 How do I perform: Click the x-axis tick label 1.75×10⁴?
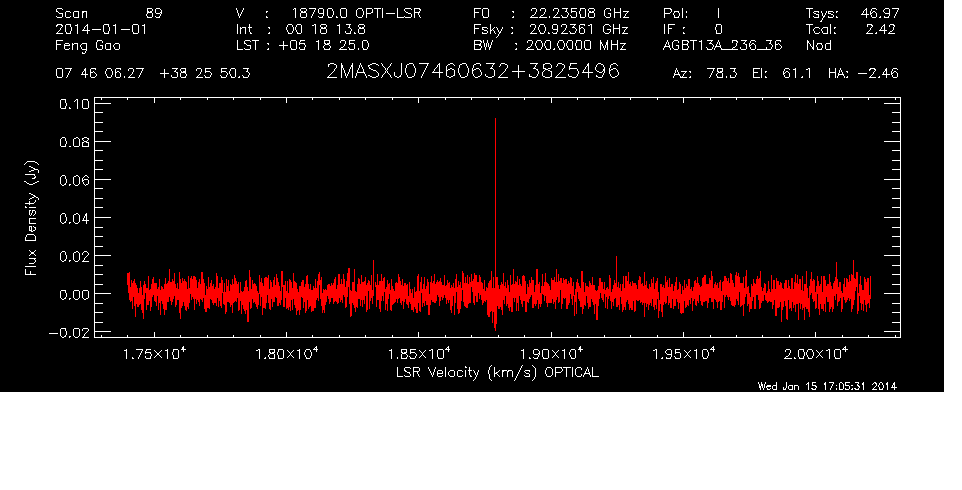tap(155, 354)
